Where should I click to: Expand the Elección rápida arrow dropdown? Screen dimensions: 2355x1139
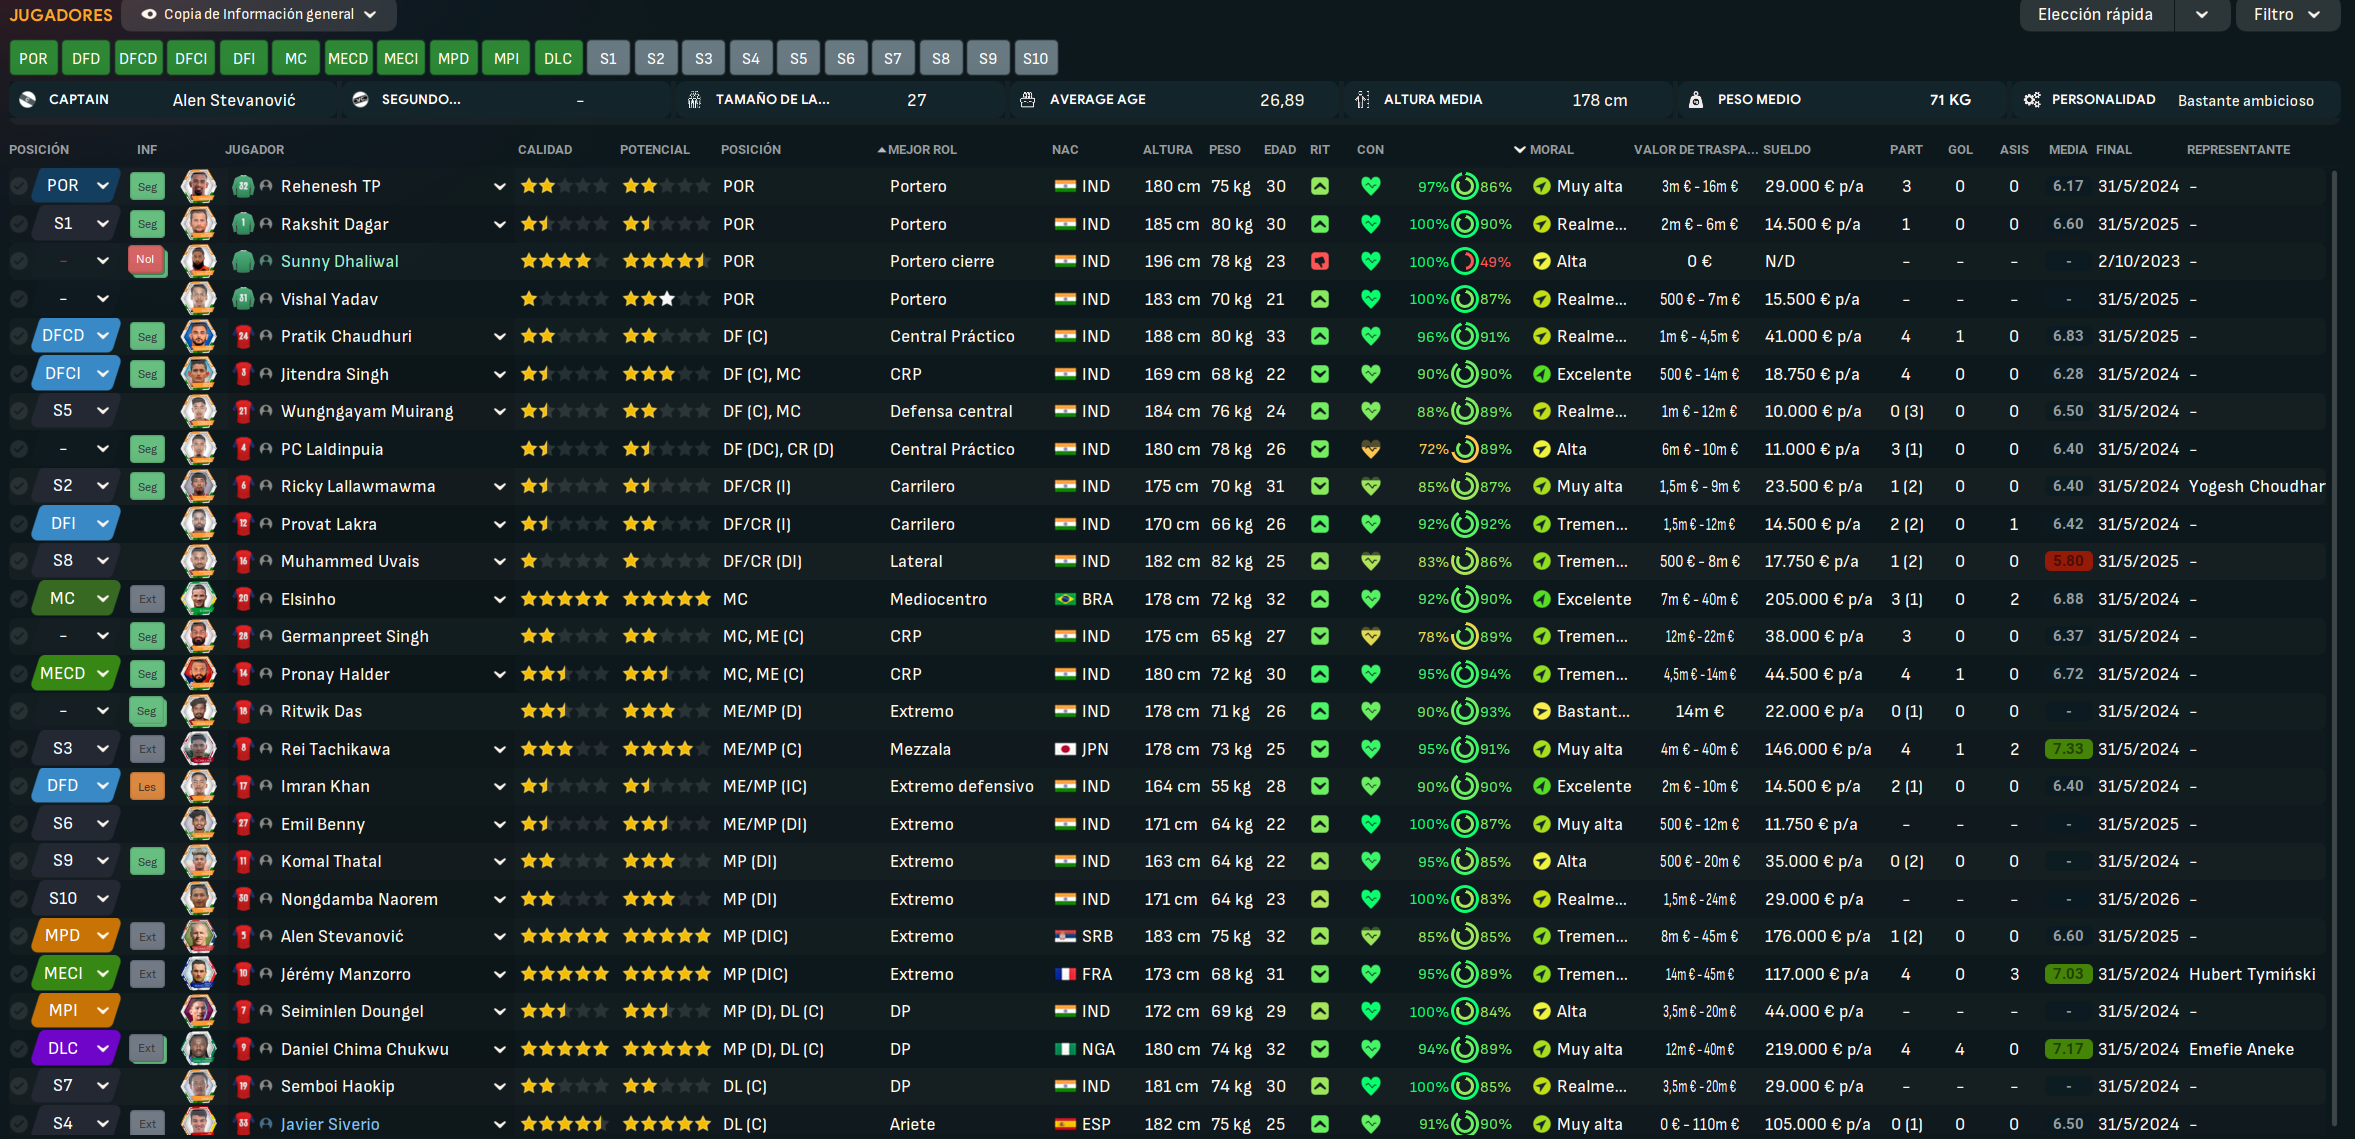pos(2201,15)
